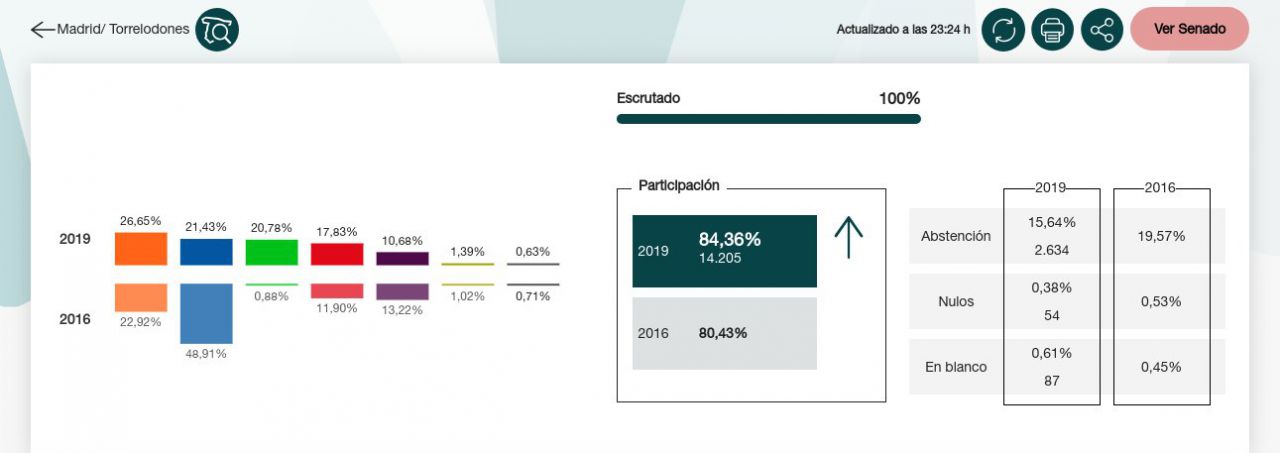The width and height of the screenshot is (1280, 453).
Task: Click the back arrow beside Madrid/ Torrelodones
Action: (x=42, y=30)
